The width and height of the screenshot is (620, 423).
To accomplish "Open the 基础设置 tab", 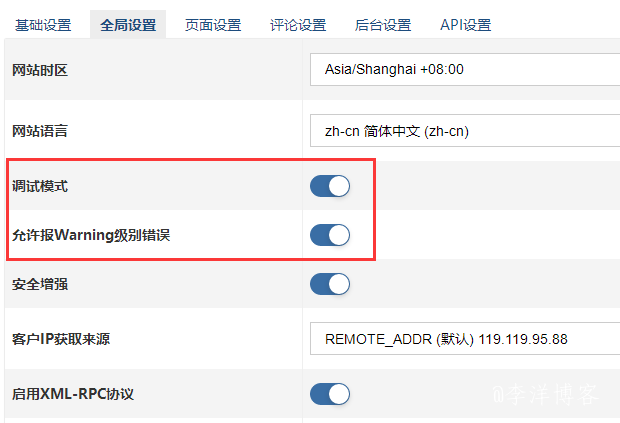I will tap(43, 24).
